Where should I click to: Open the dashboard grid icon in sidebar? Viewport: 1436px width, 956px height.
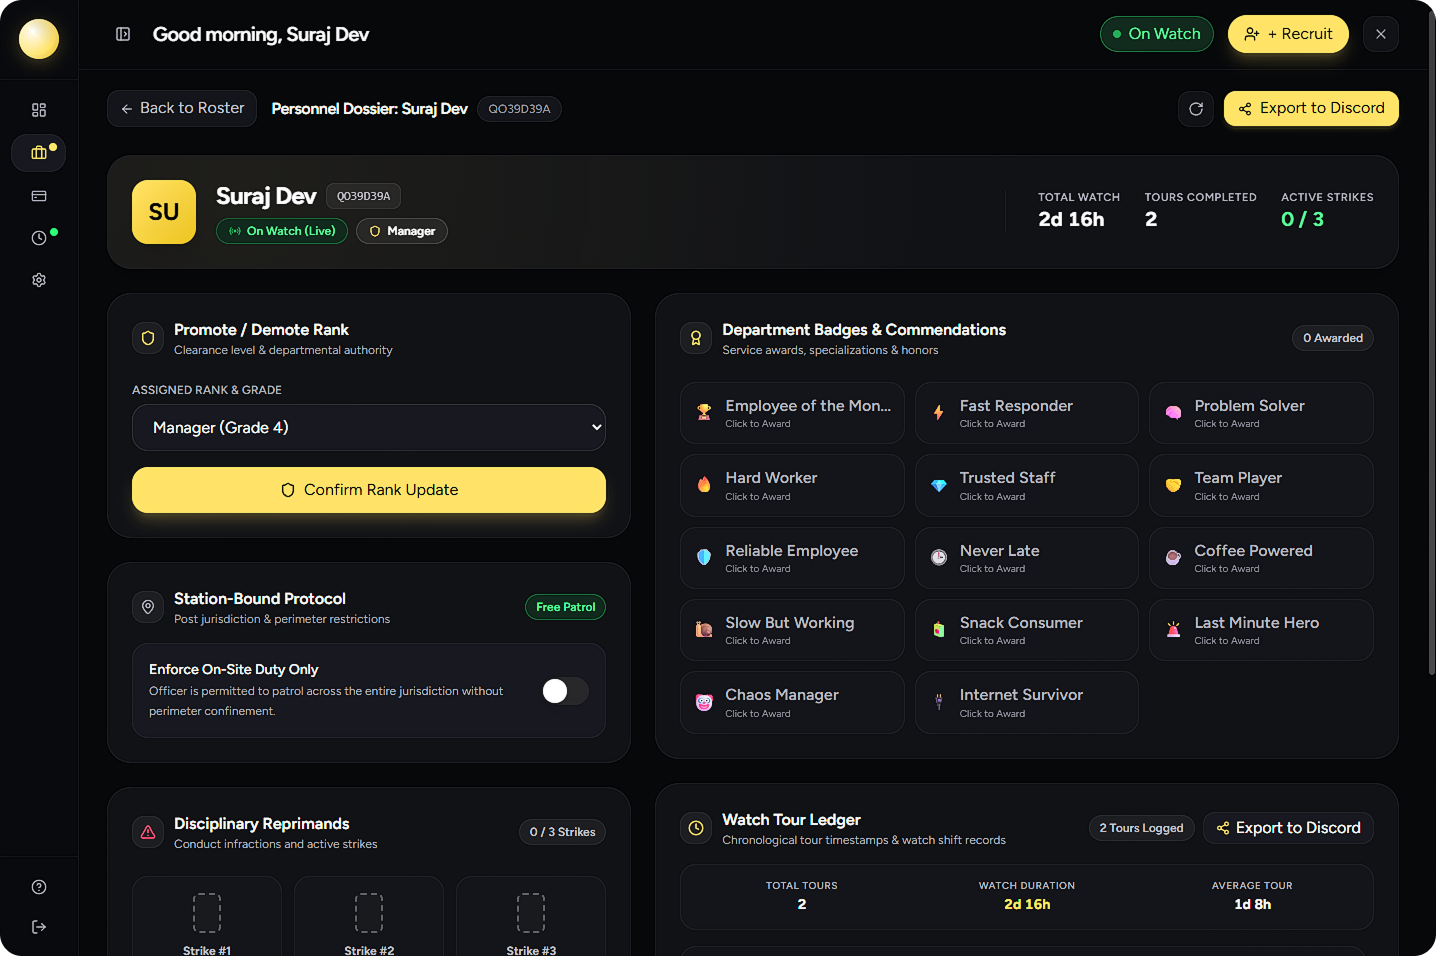click(x=39, y=110)
